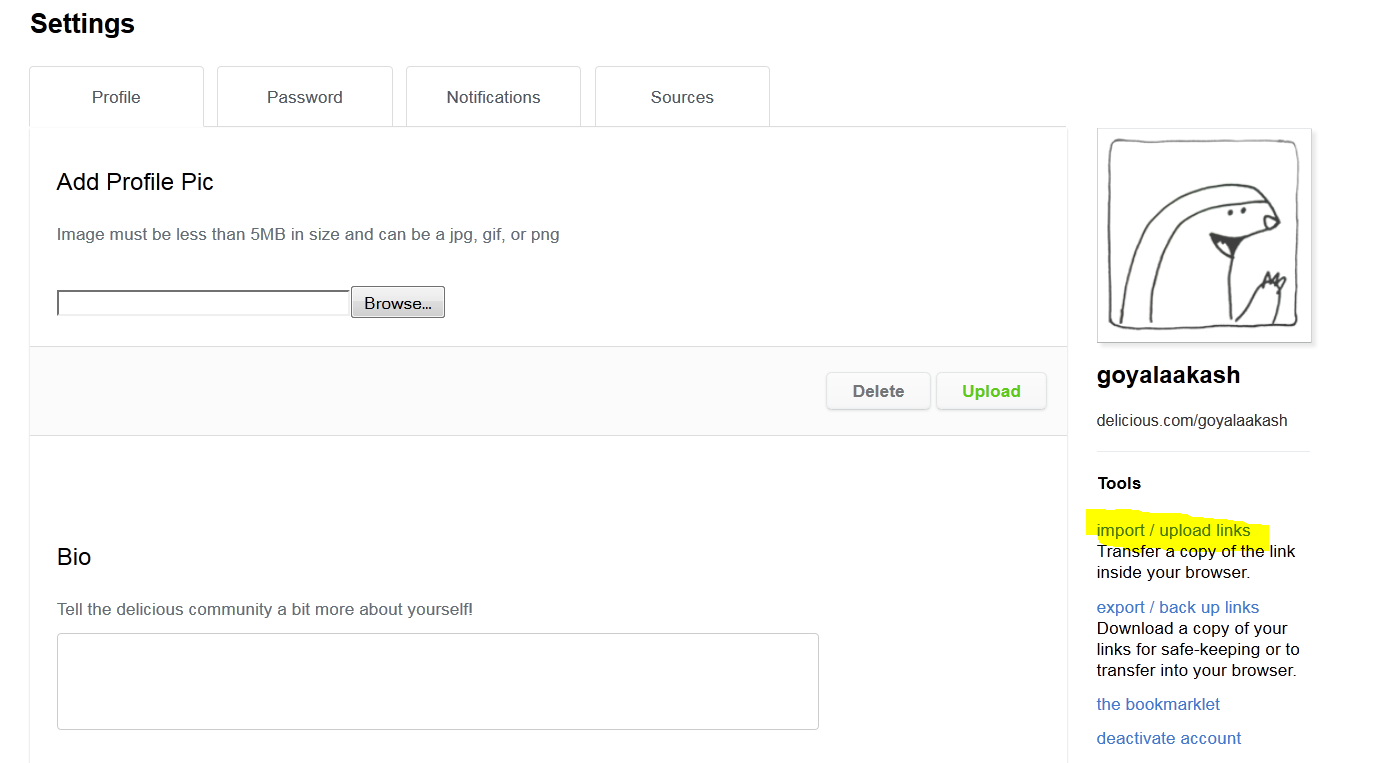Click the sloth profile picture thumbnail

pos(1204,235)
